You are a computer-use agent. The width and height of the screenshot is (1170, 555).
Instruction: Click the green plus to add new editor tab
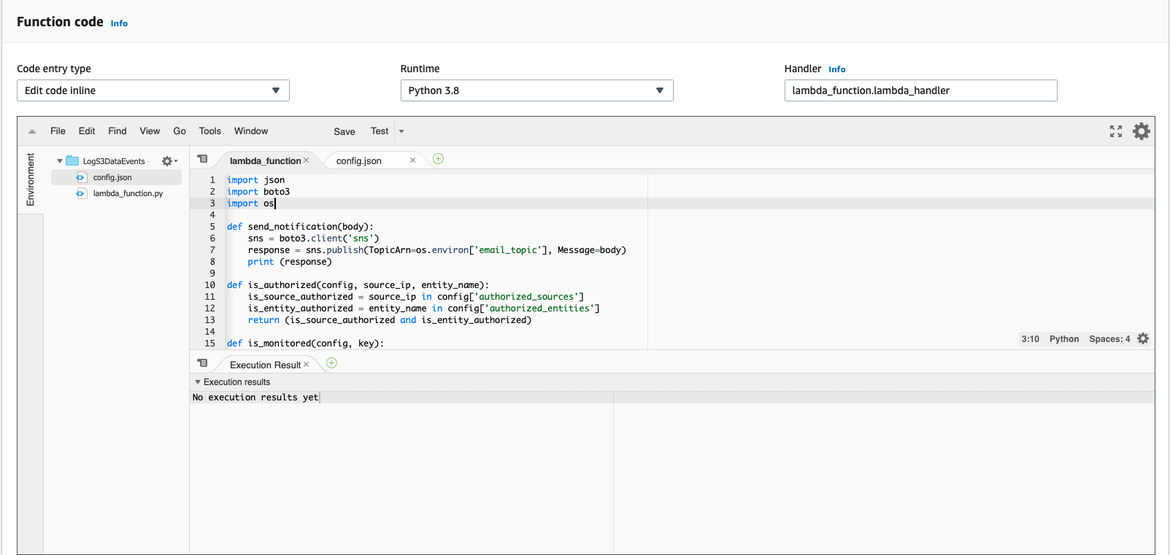pyautogui.click(x=438, y=159)
